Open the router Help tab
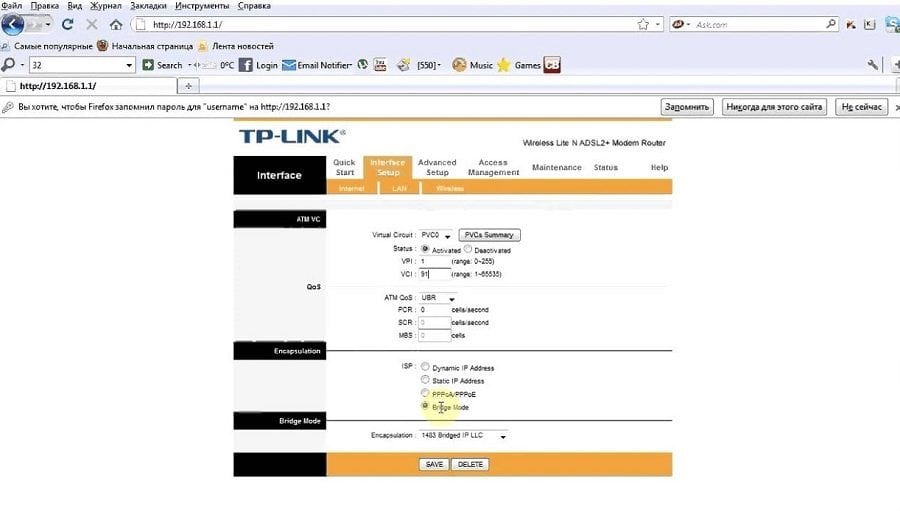This screenshot has height=511, width=900. [x=659, y=167]
